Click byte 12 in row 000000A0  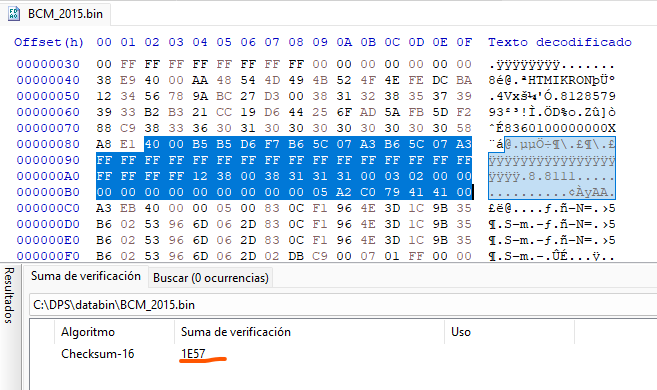click(200, 176)
